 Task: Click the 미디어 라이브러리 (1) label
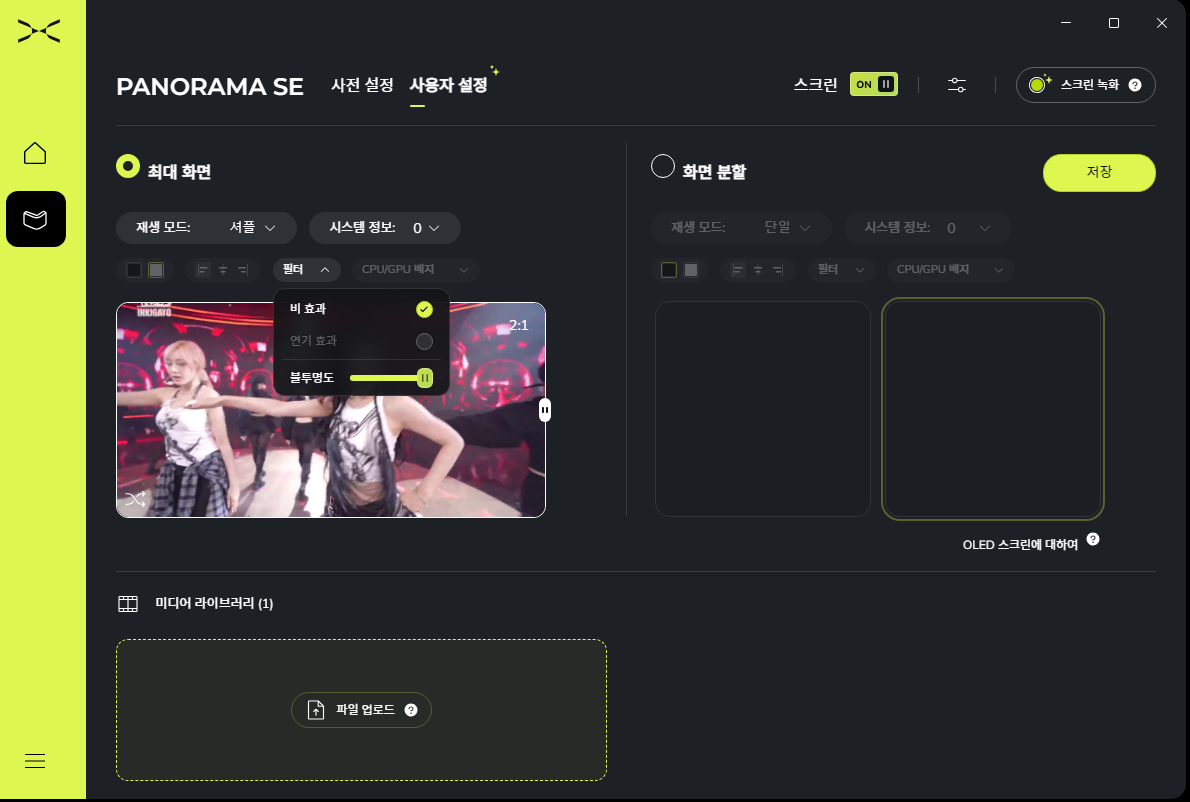[214, 604]
